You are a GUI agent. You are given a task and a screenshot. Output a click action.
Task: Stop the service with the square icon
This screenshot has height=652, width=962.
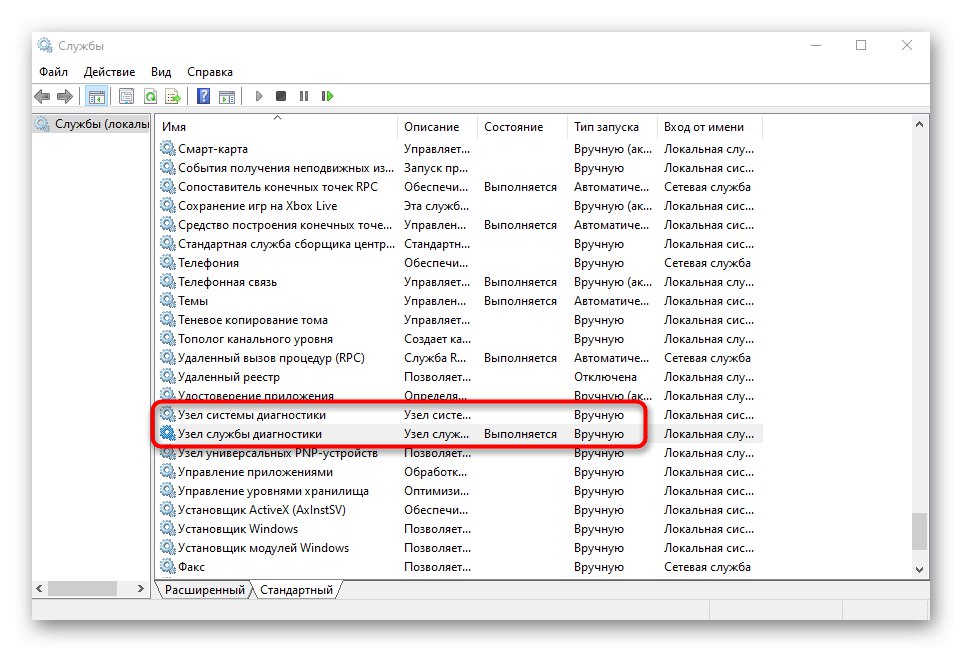281,96
